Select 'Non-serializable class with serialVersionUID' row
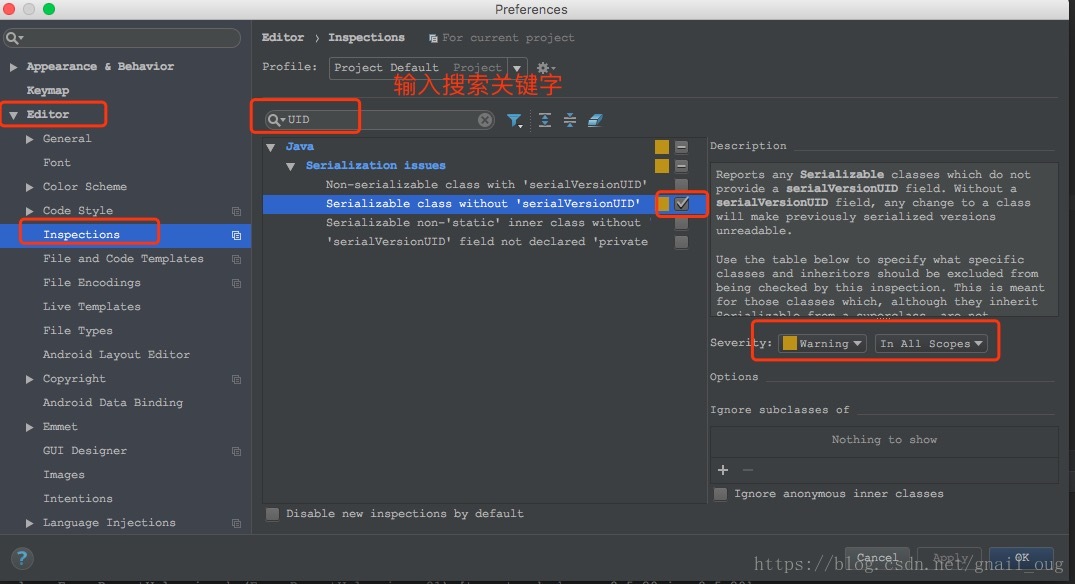The height and width of the screenshot is (584, 1075). pos(483,184)
